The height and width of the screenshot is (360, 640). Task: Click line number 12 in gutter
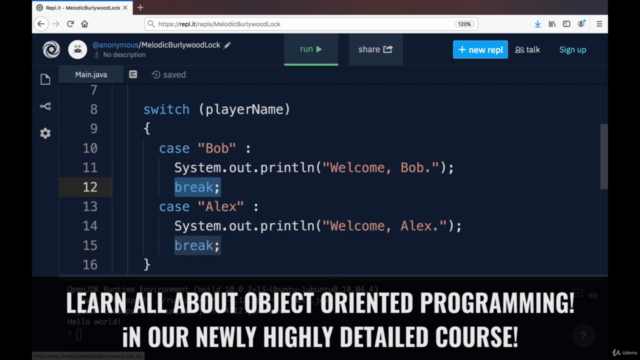click(x=90, y=187)
